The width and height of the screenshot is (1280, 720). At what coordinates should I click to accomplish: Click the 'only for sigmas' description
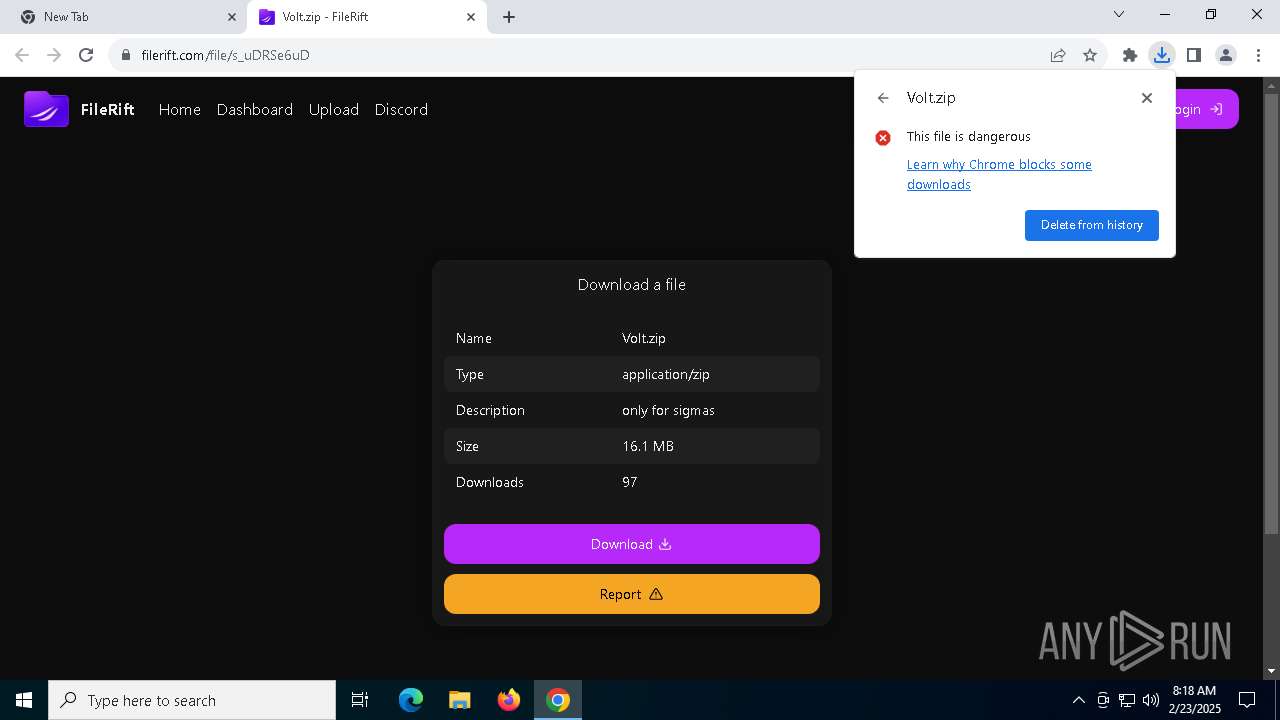coord(668,410)
